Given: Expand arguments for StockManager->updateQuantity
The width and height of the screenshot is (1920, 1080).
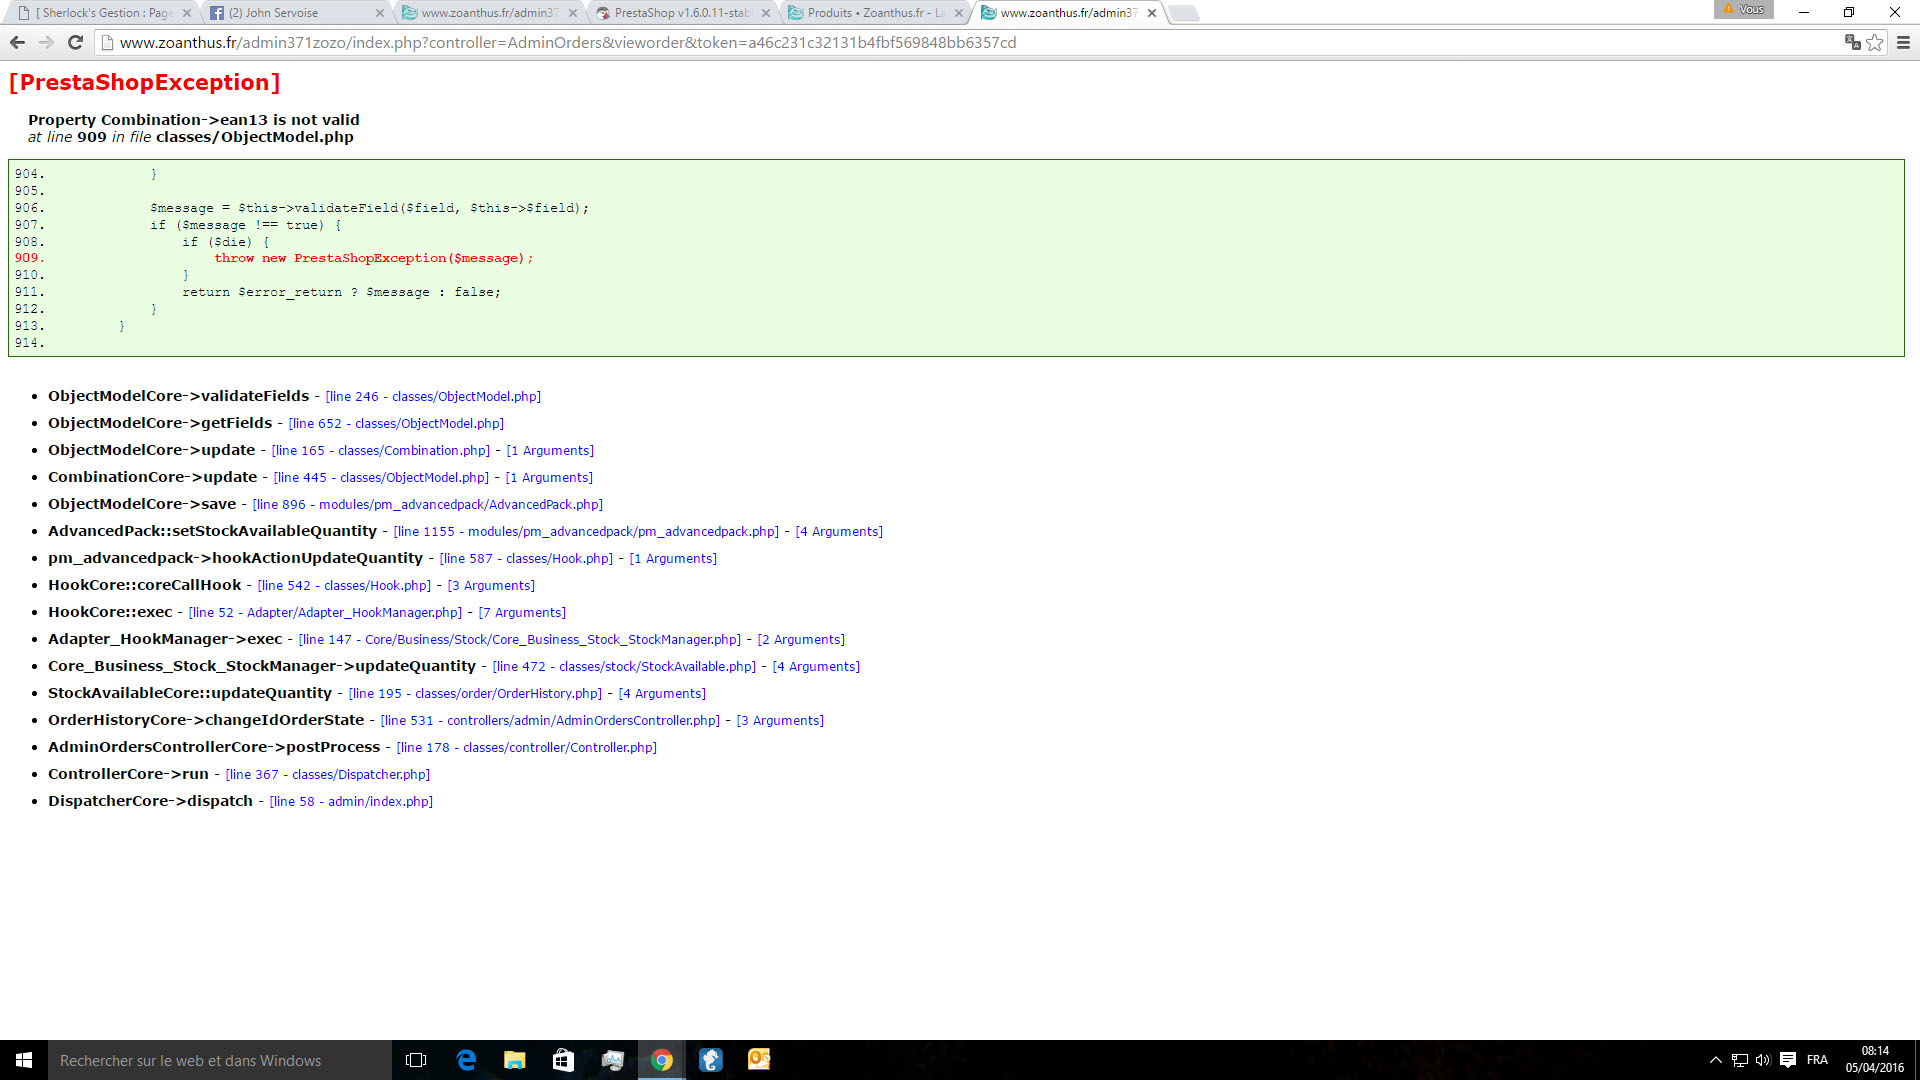Looking at the screenshot, I should click(x=816, y=667).
